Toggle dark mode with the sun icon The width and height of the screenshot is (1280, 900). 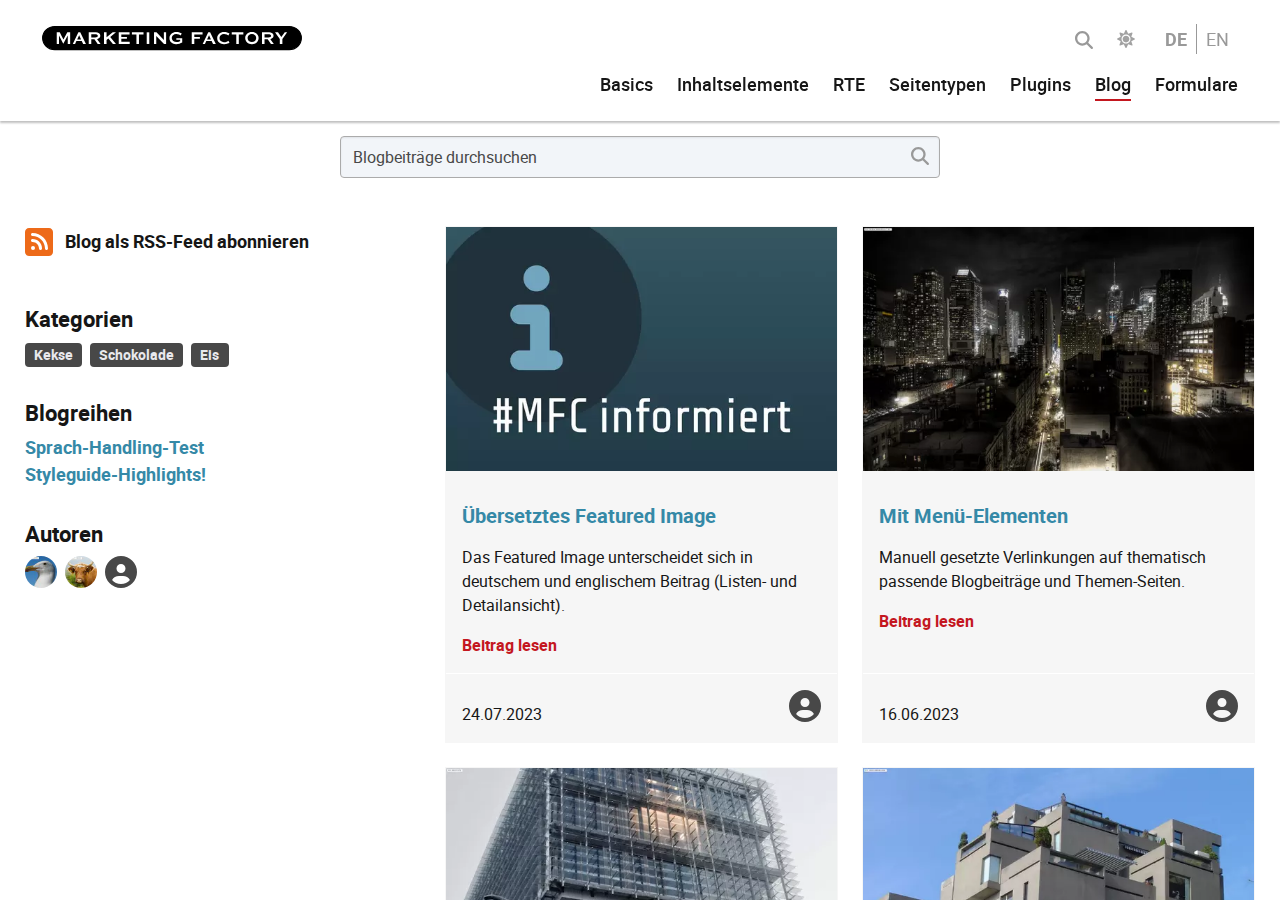(x=1126, y=39)
